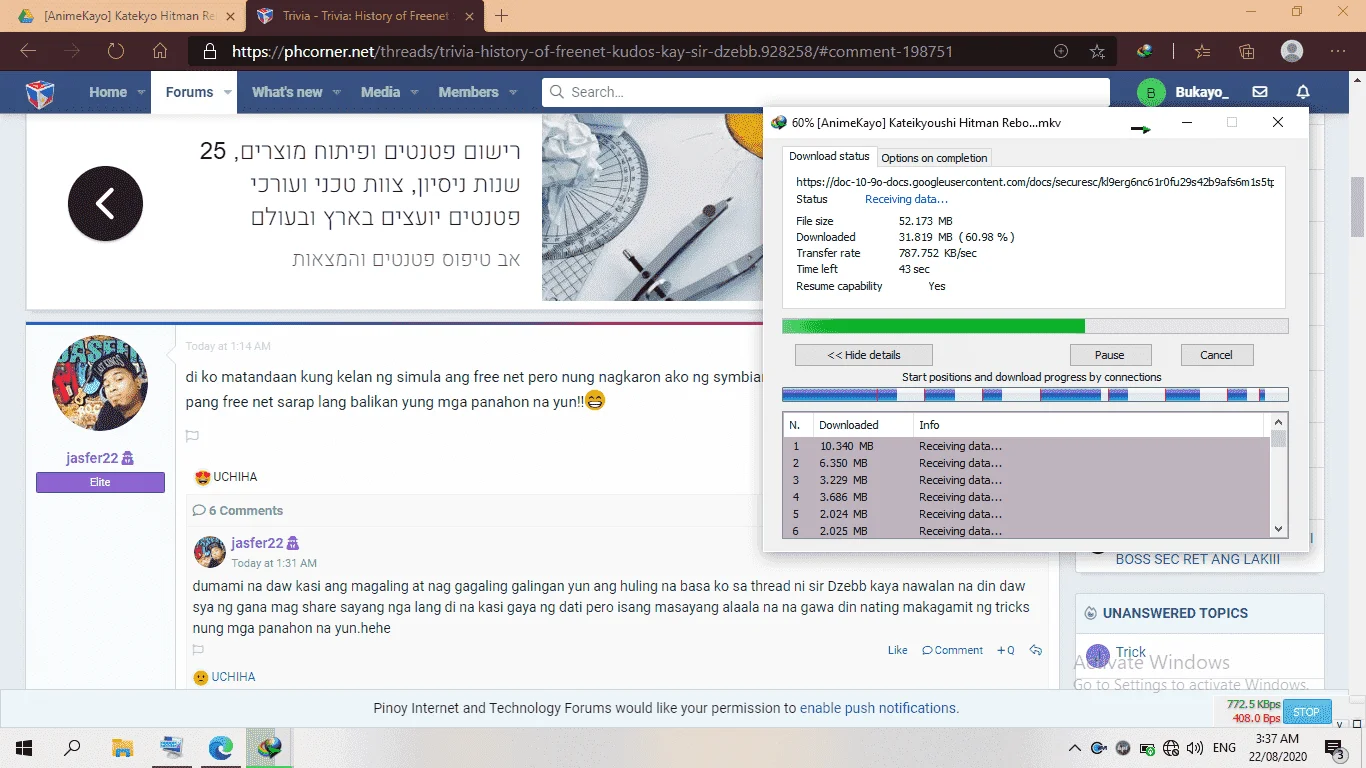The width and height of the screenshot is (1366, 768).
Task: Click up arrow of connections list scrollbar
Action: 1278,424
